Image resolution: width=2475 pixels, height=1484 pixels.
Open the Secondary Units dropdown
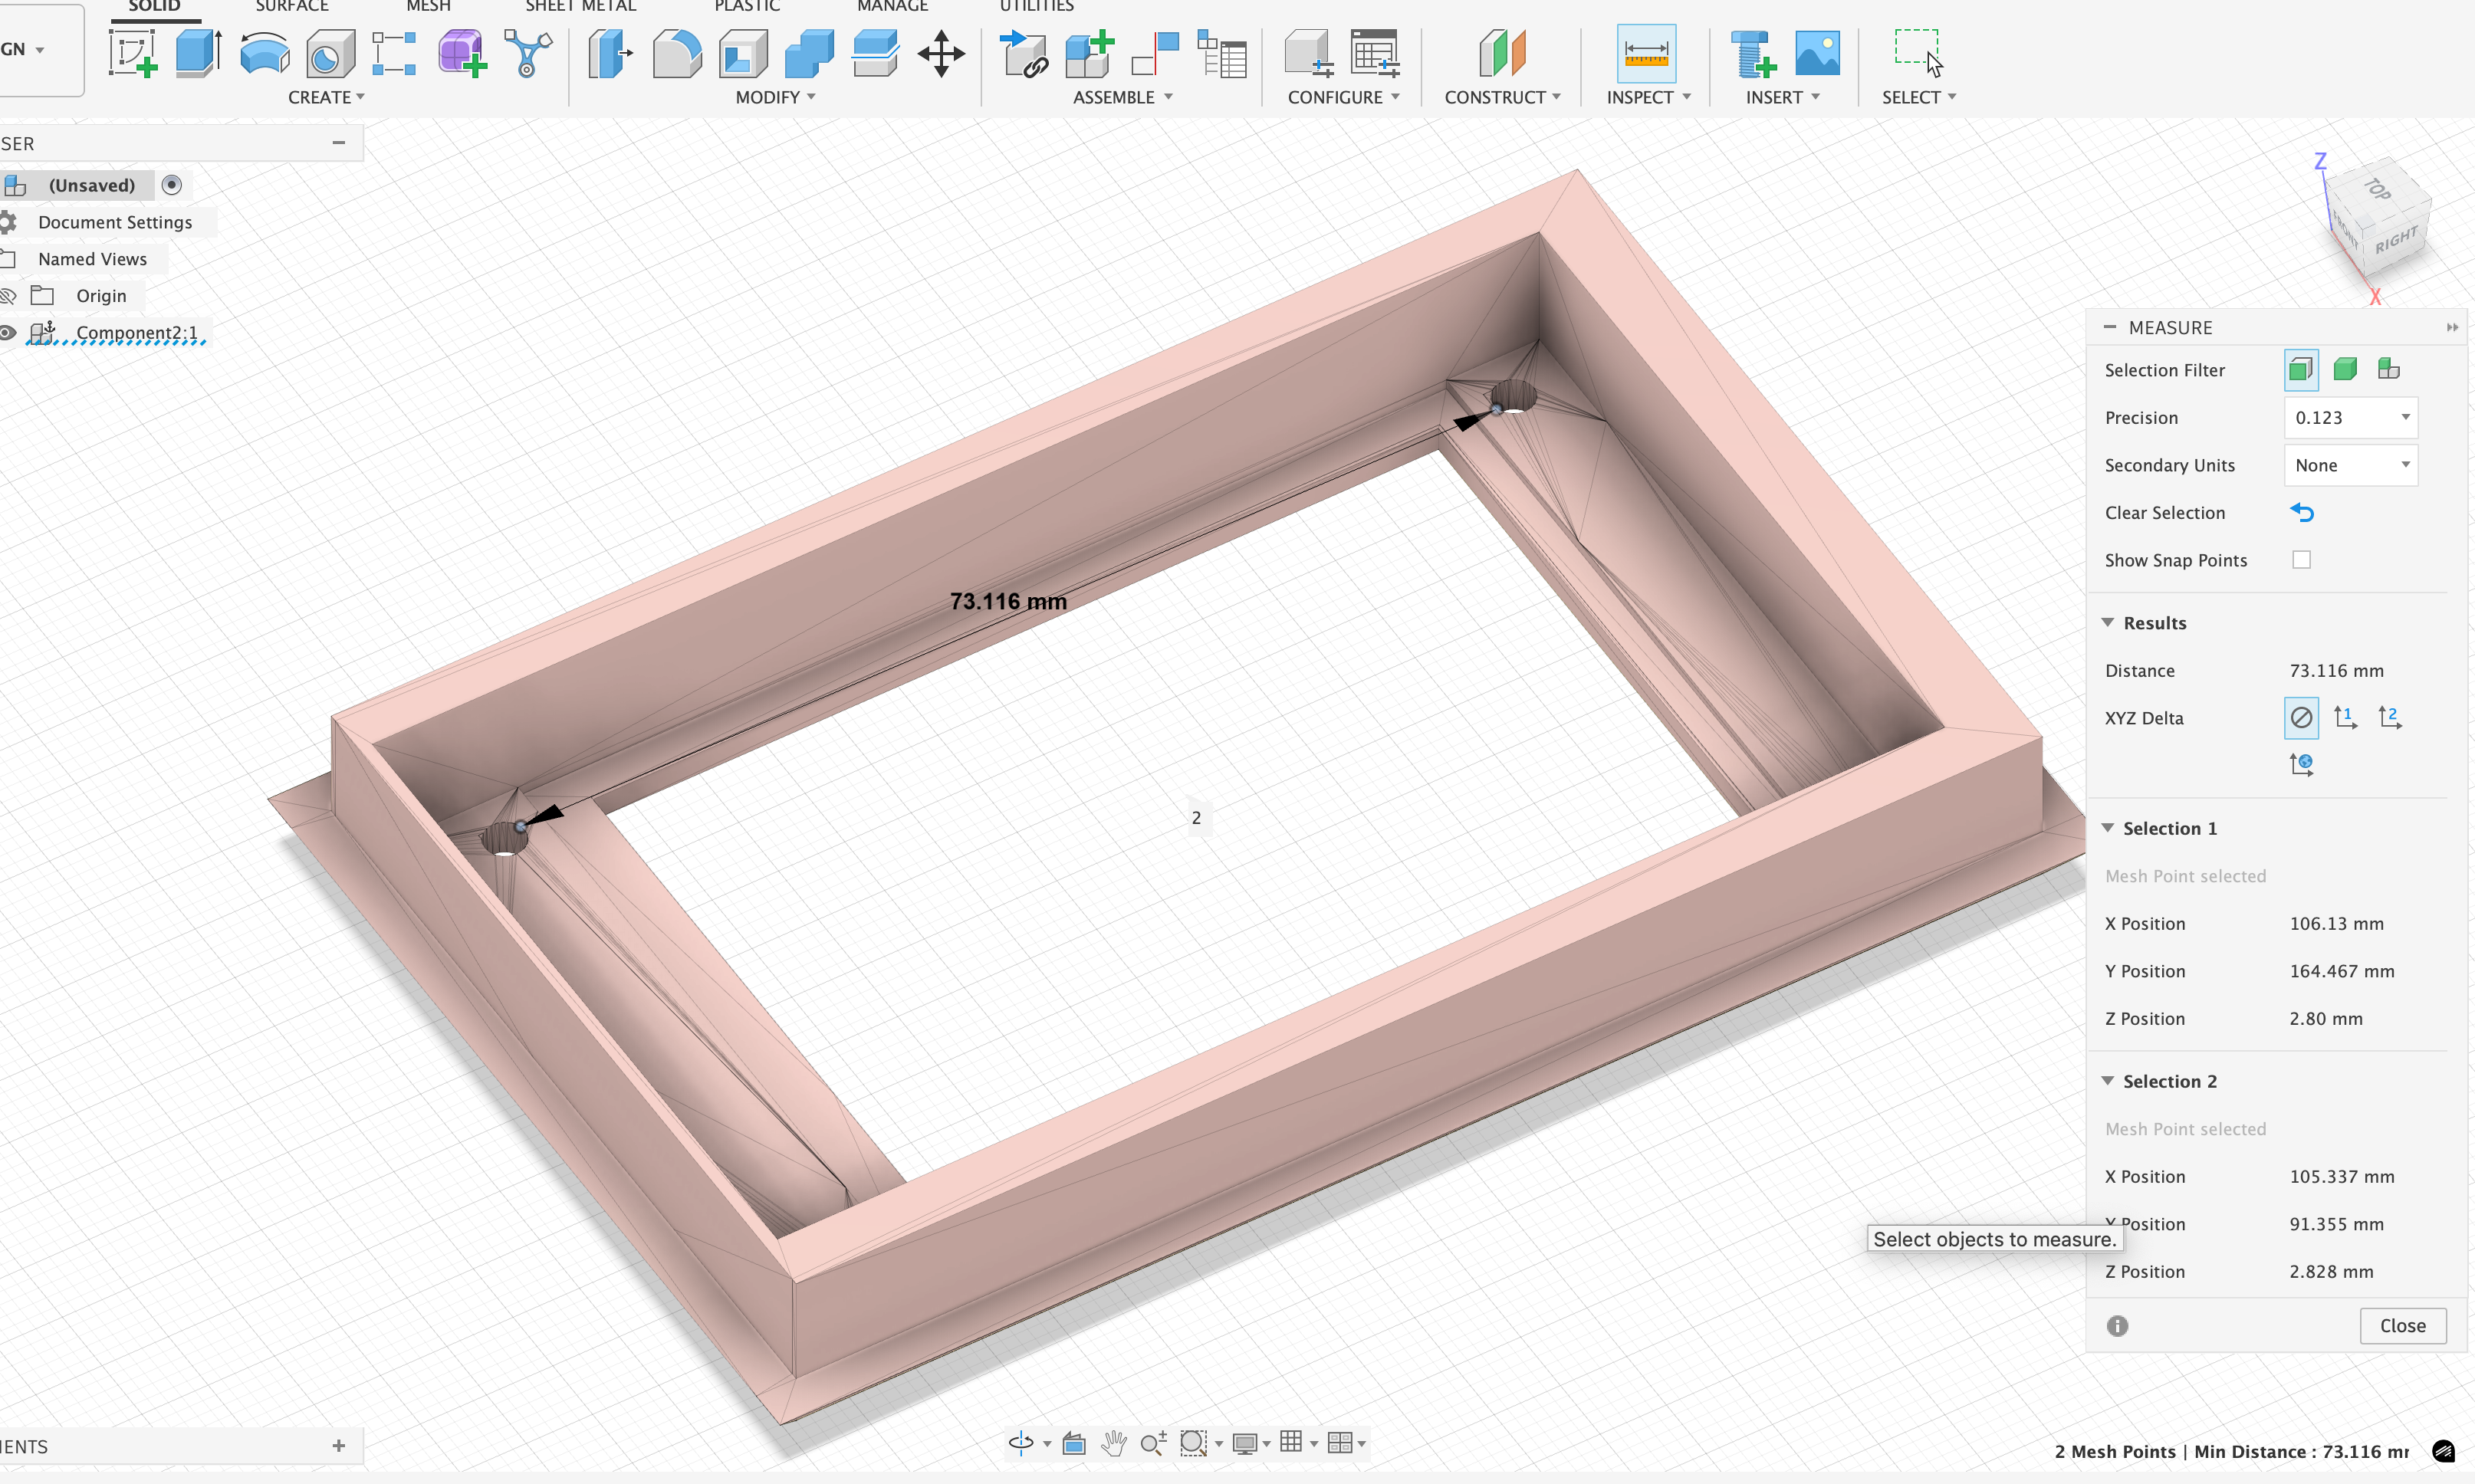[x=2350, y=464]
